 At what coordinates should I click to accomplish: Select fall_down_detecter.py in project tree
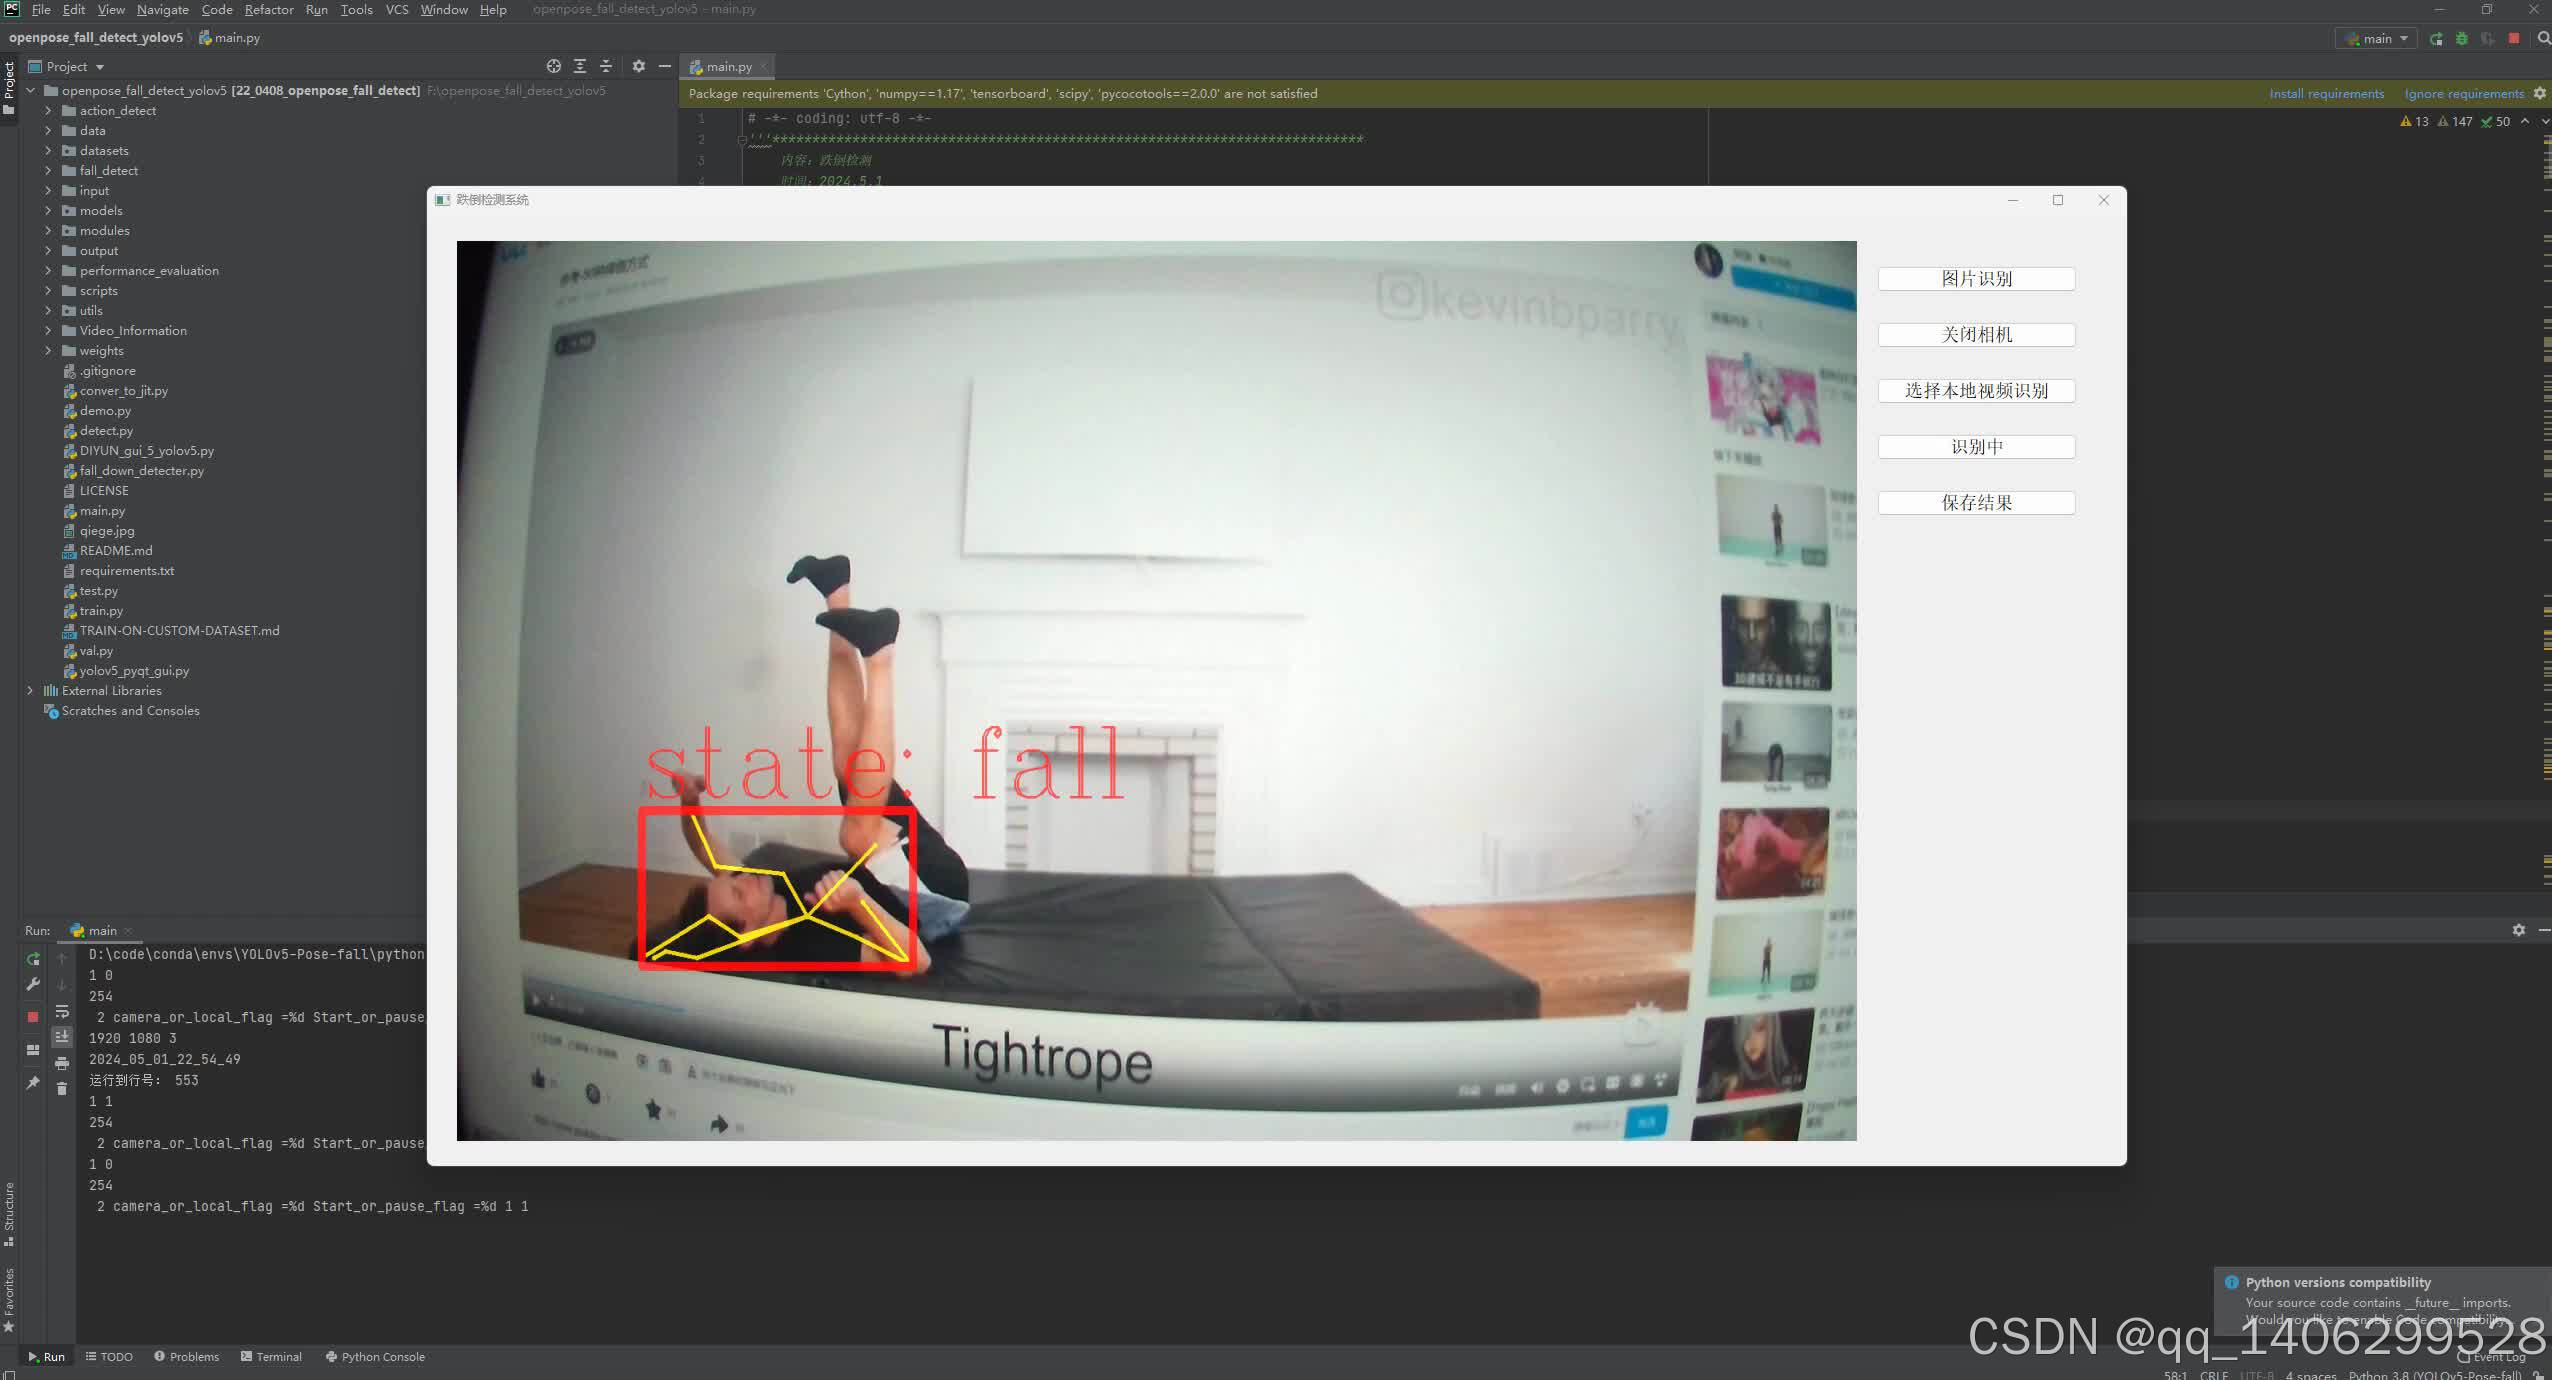(x=141, y=471)
